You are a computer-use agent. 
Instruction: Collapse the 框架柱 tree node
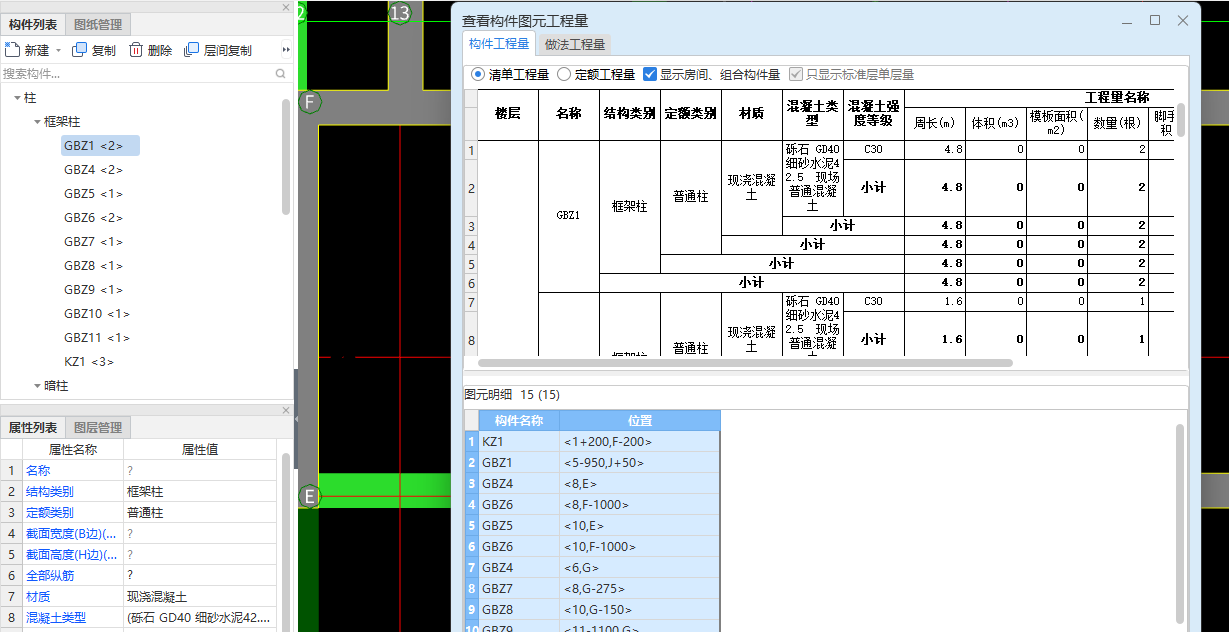click(37, 121)
